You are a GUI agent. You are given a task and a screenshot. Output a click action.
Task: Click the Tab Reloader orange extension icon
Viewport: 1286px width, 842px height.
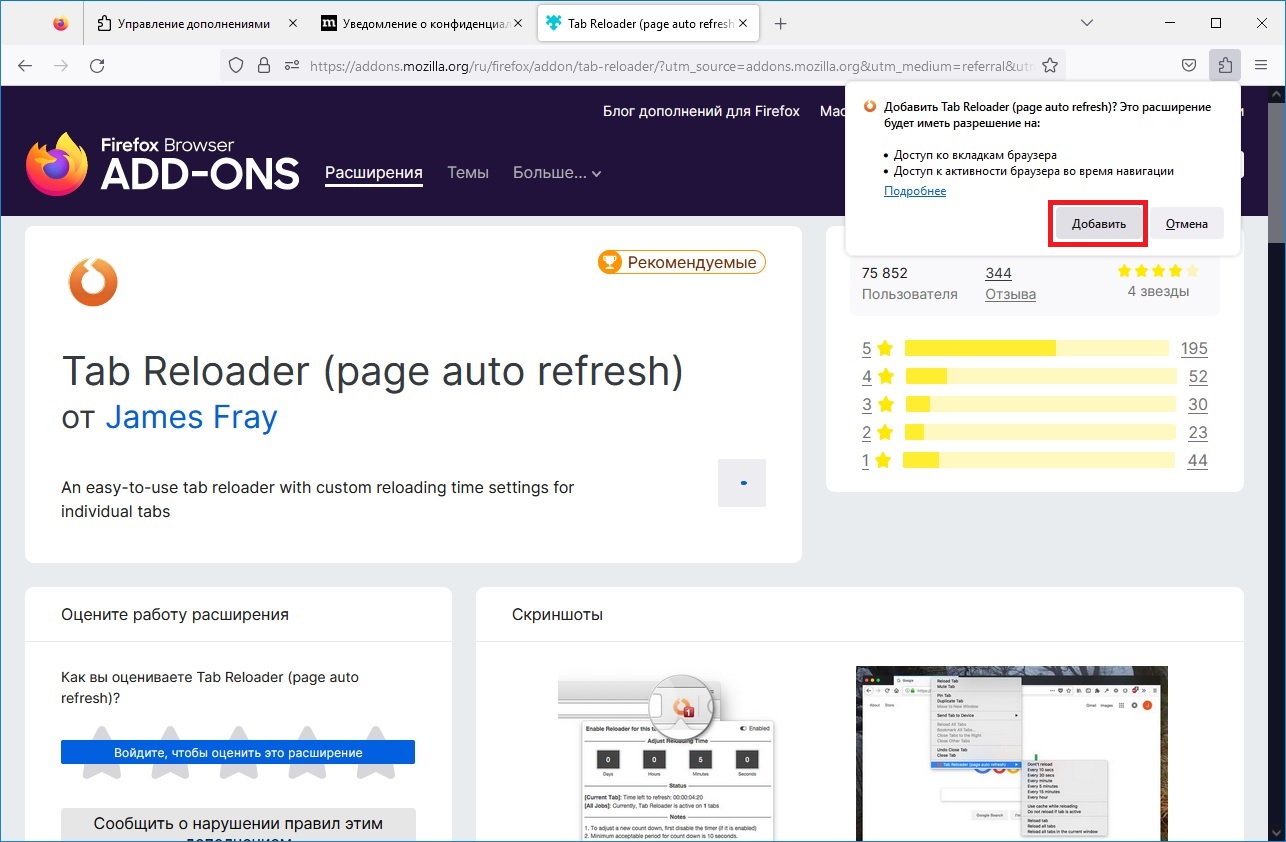tap(93, 282)
